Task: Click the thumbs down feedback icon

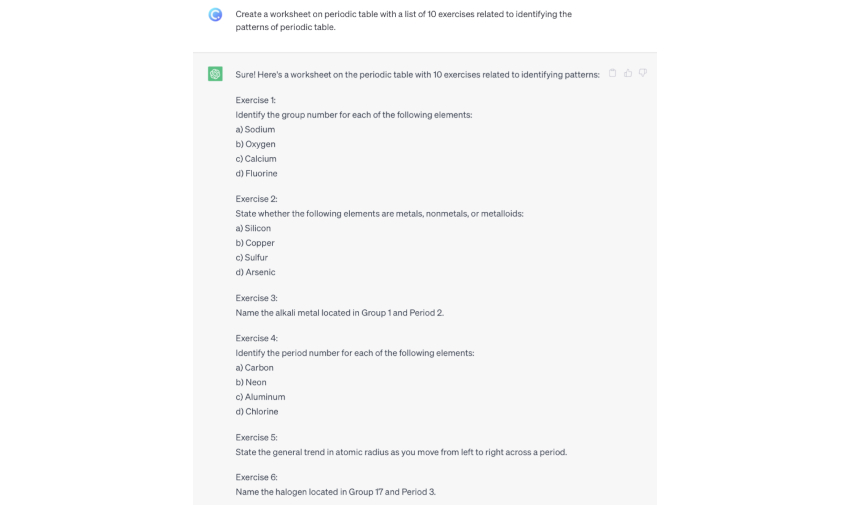Action: click(643, 73)
